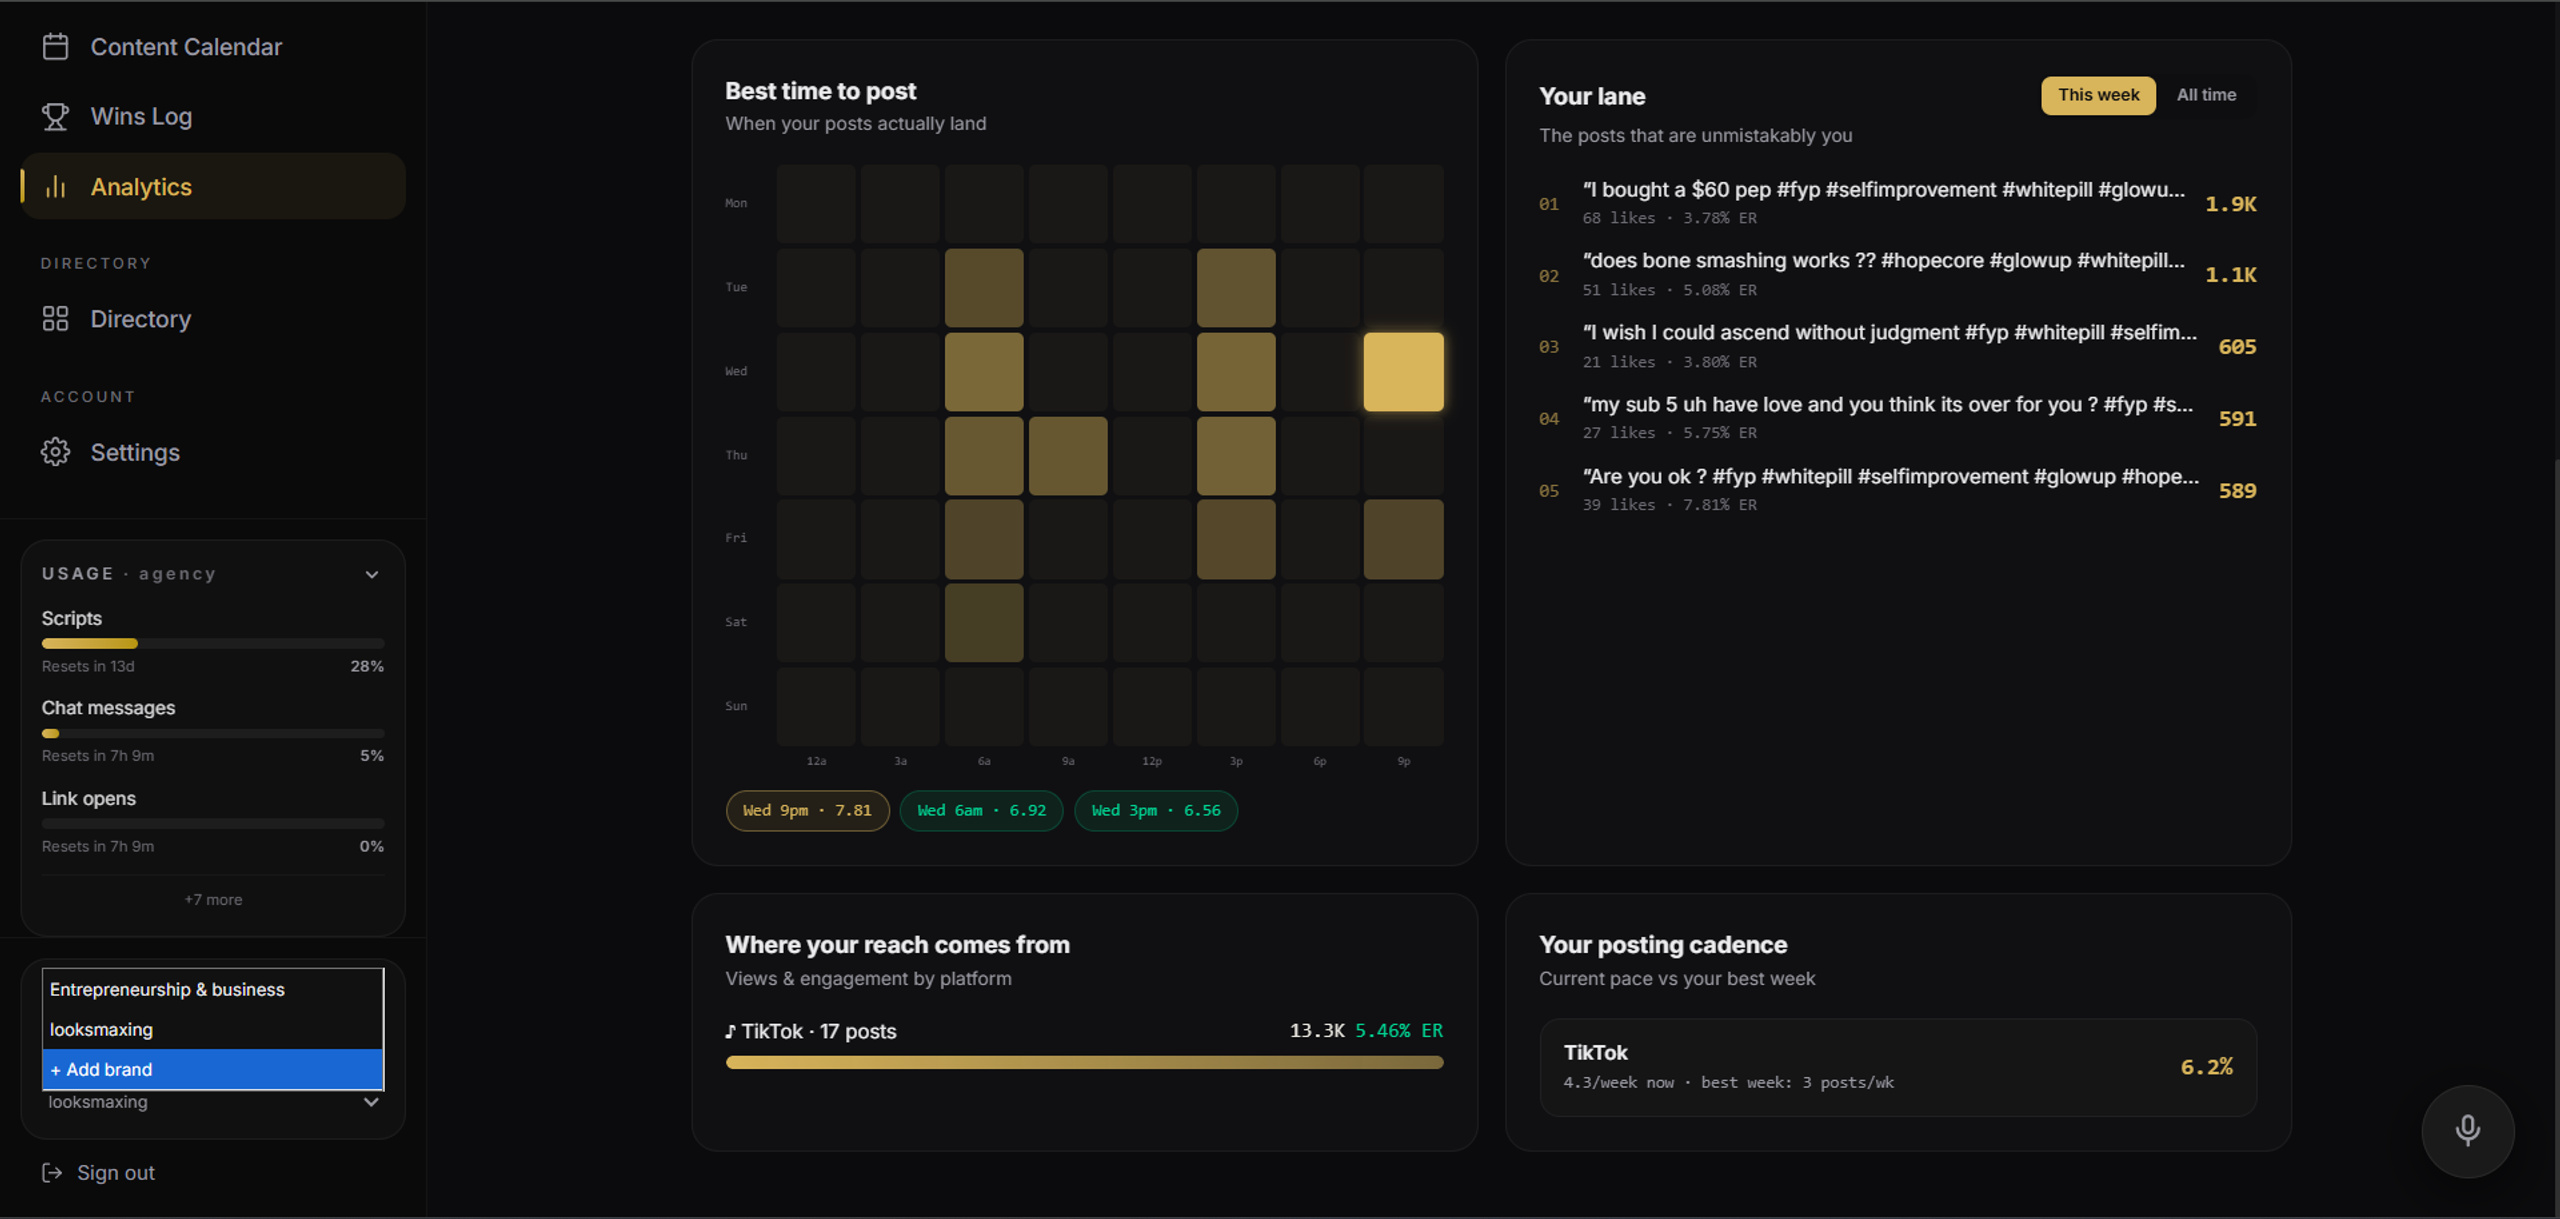
Task: Click the Content Calendar icon
Action: 55,47
